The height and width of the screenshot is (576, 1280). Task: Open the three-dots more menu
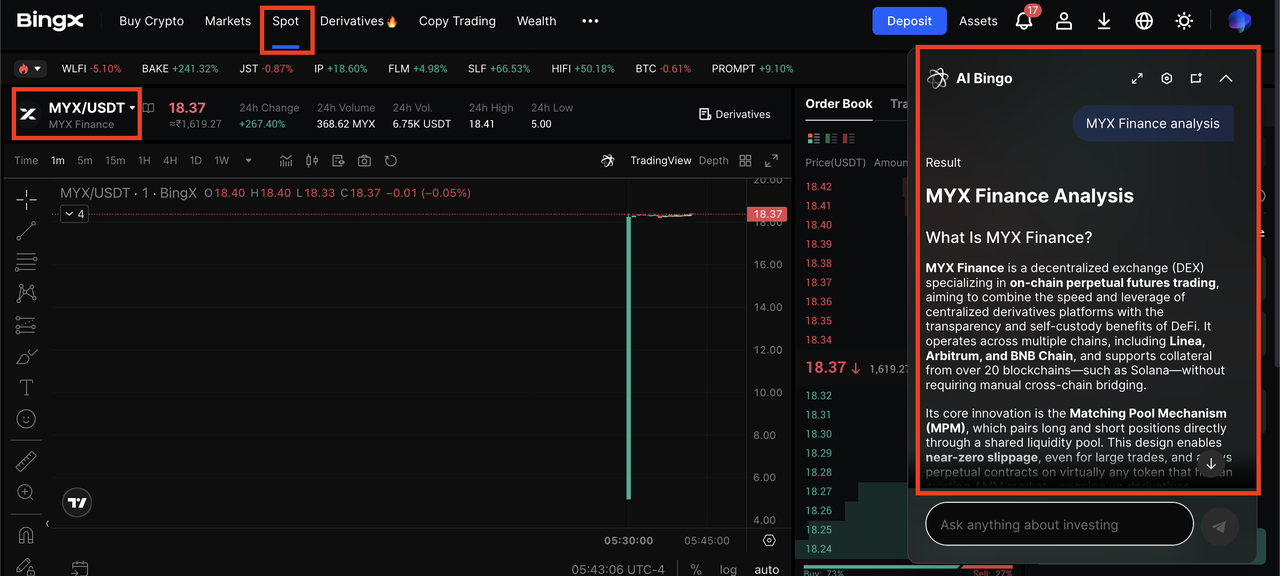point(590,21)
